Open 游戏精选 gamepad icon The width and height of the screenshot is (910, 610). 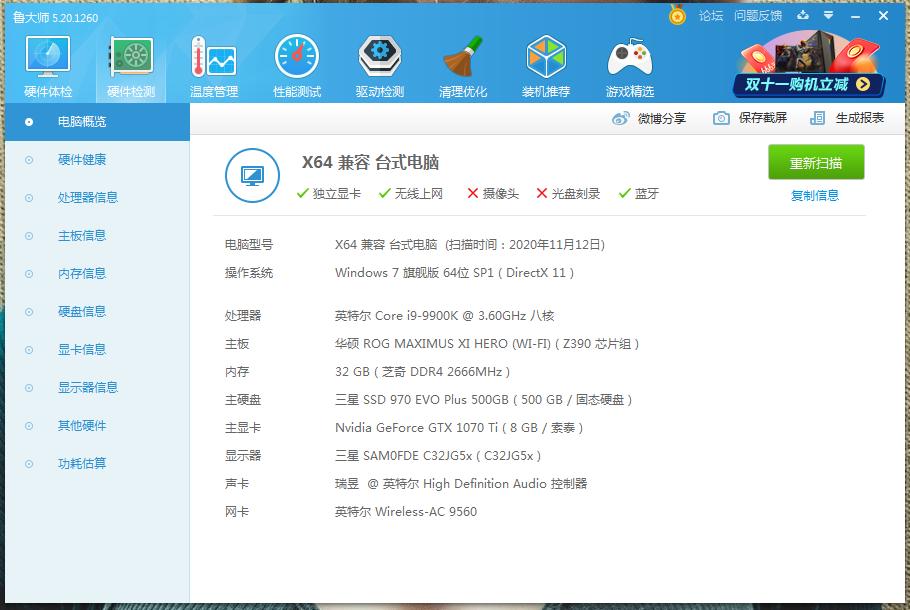click(x=630, y=57)
